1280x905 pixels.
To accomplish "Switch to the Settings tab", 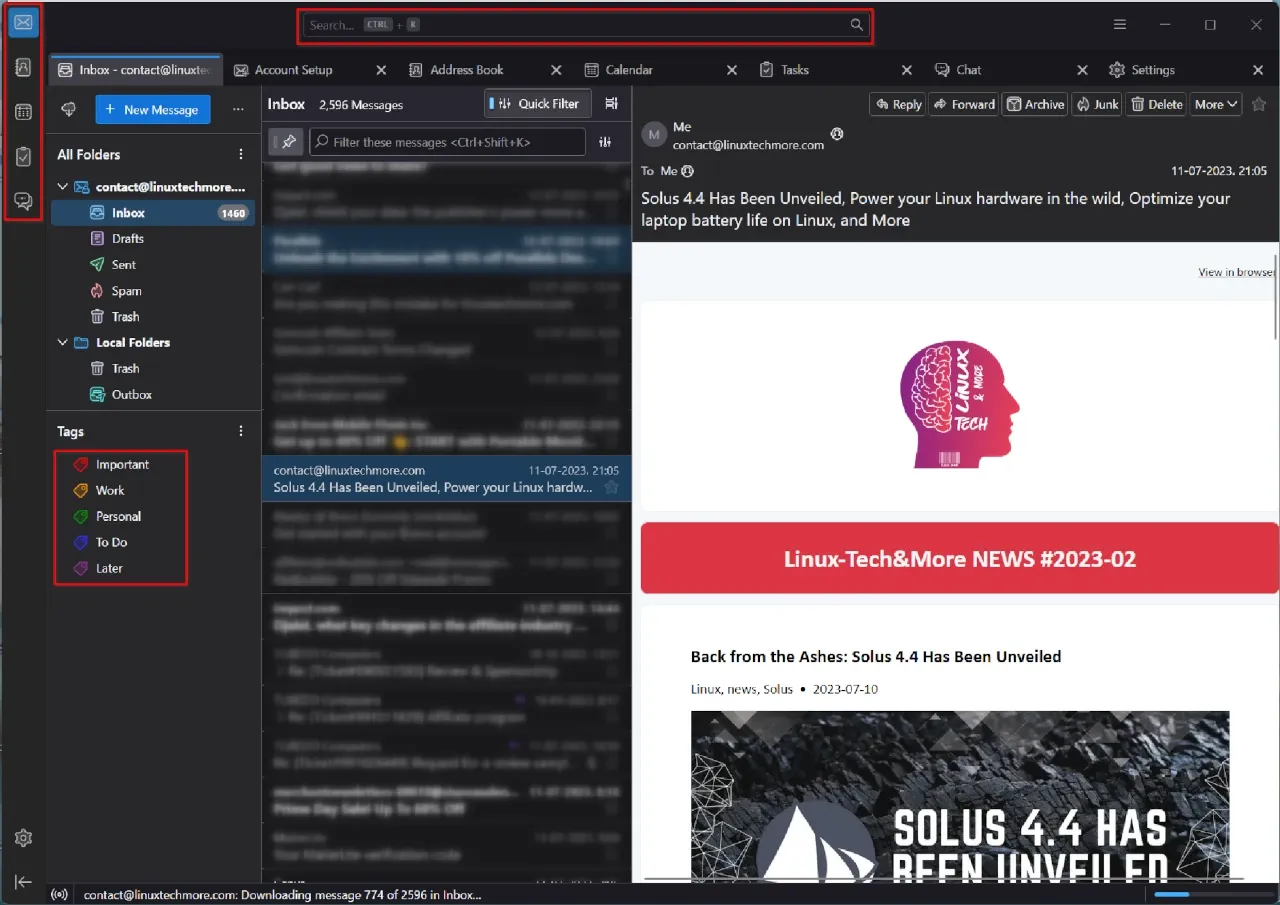I will tap(1153, 70).
